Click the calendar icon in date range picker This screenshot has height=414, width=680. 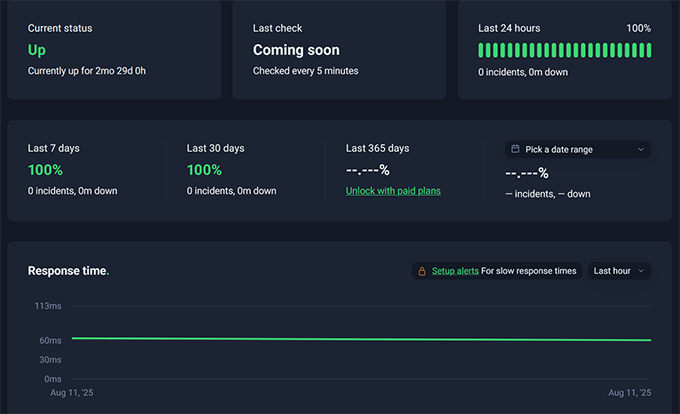[515, 149]
